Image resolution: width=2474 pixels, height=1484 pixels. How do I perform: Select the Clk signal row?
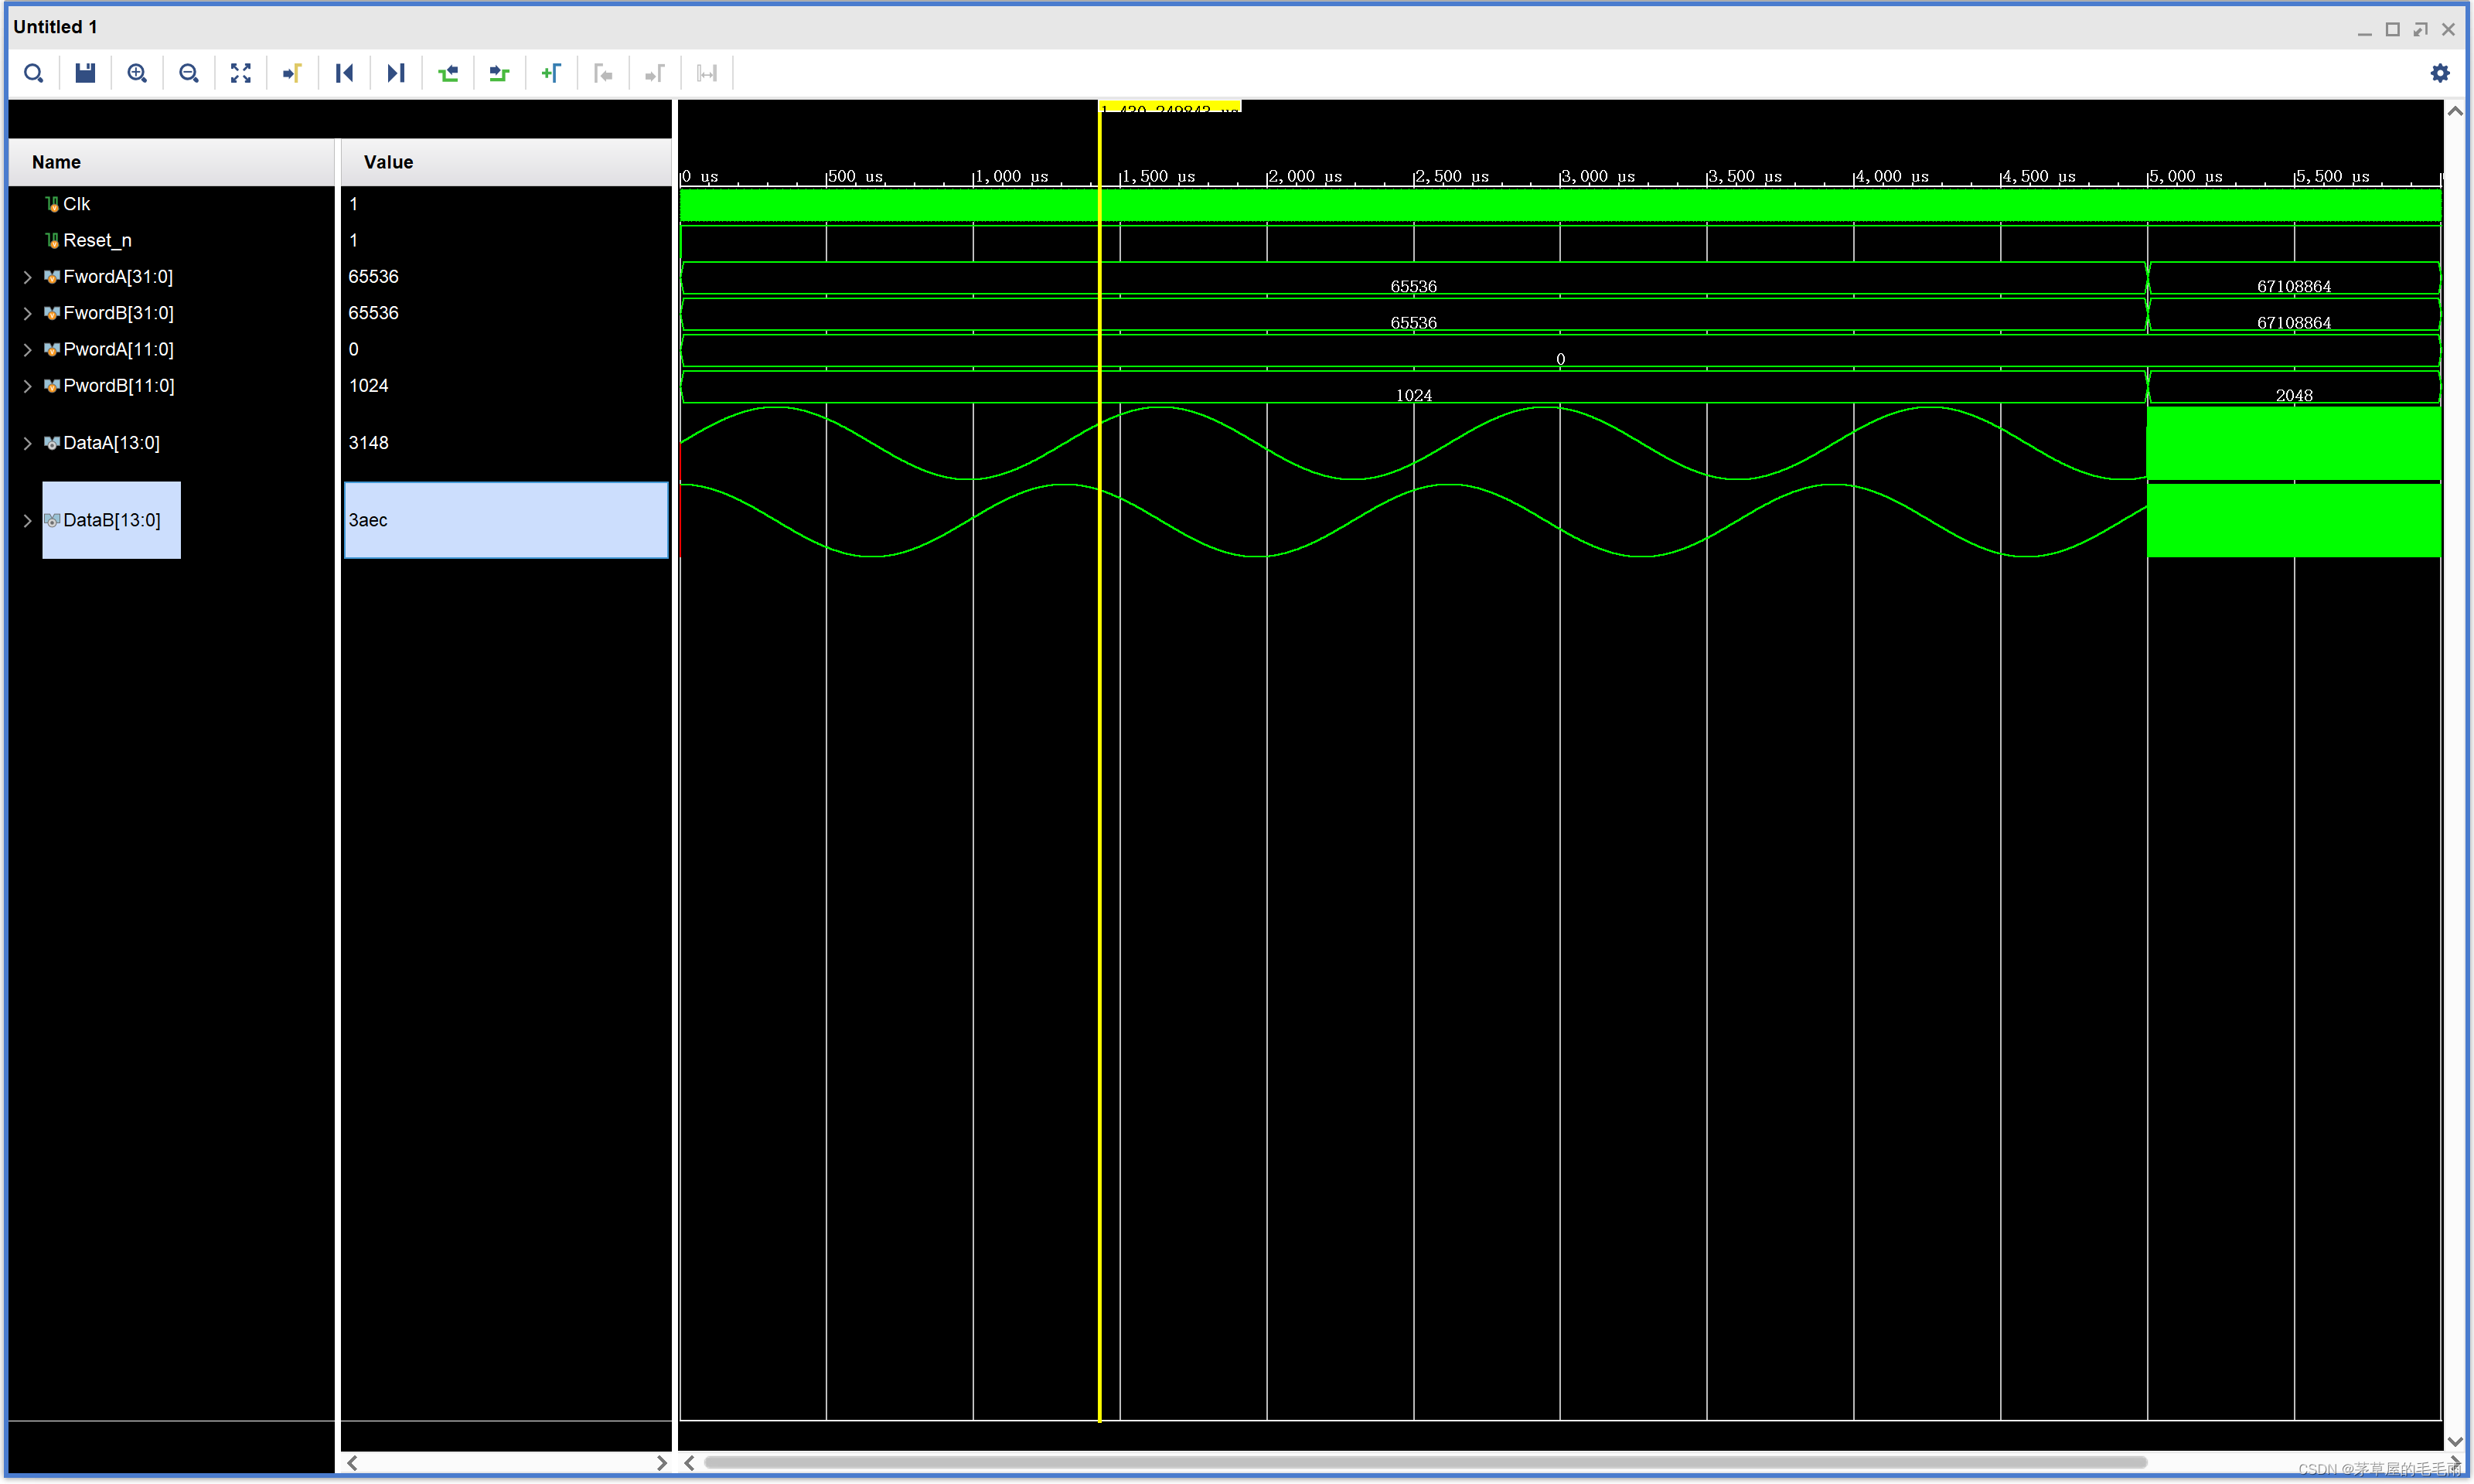click(76, 204)
